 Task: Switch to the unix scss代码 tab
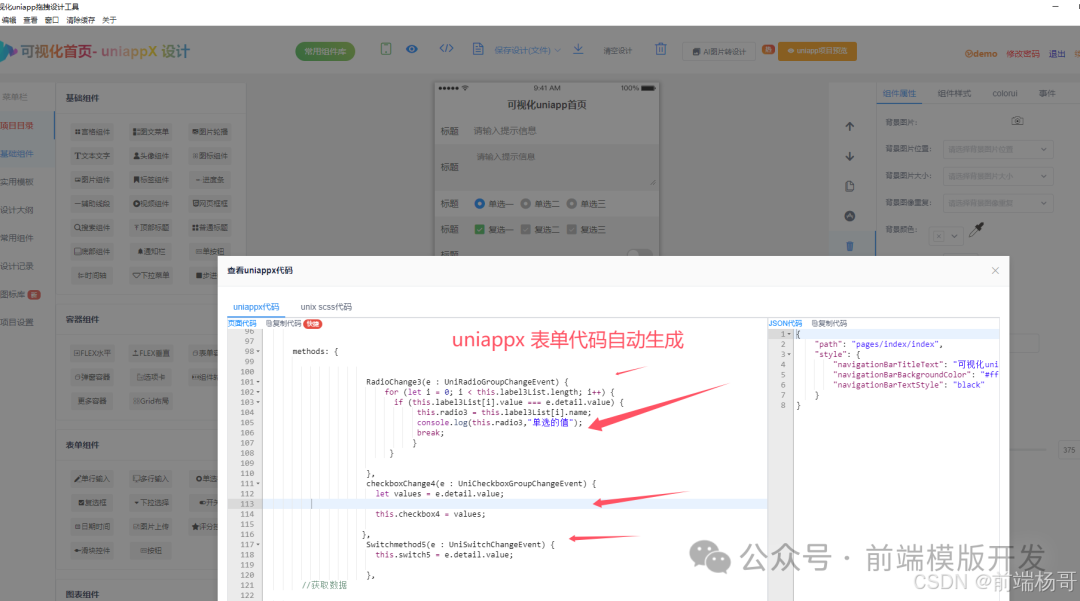coord(326,307)
